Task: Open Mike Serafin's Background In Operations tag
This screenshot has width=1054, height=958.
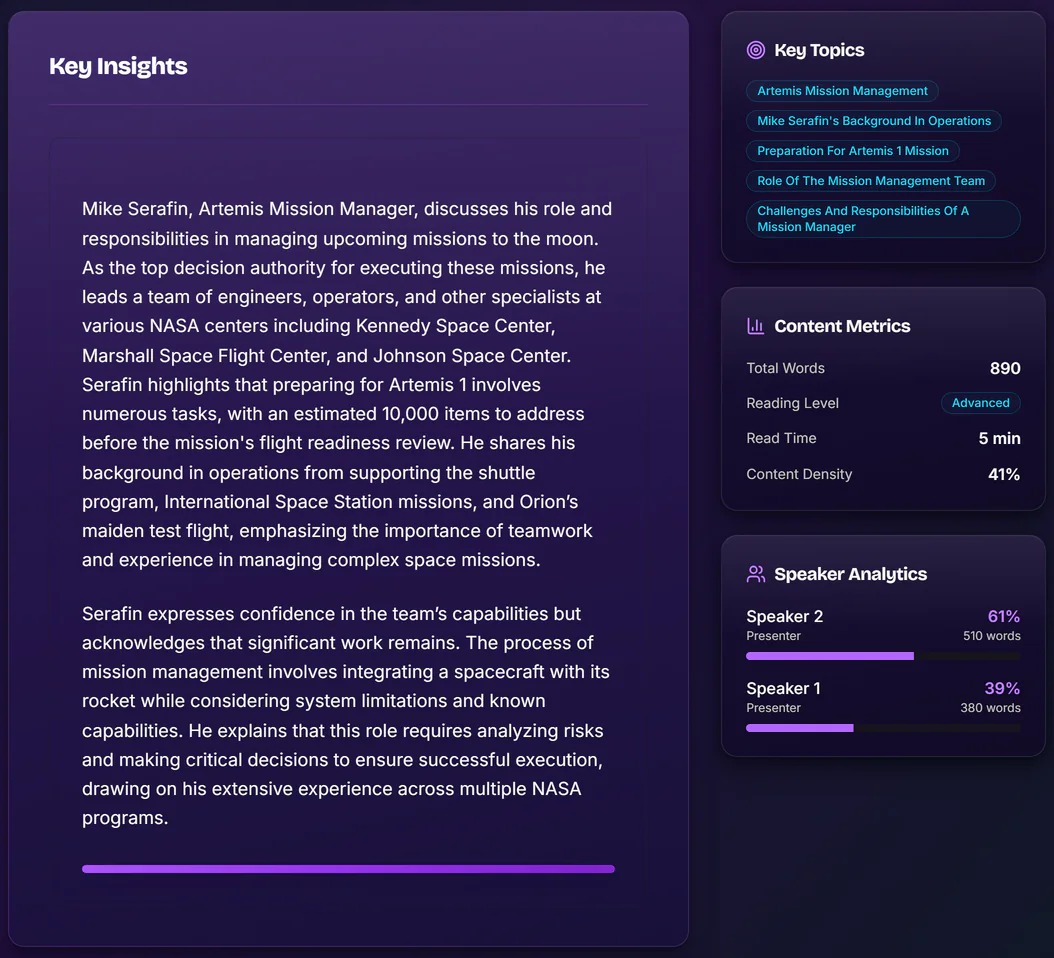Action: [874, 121]
